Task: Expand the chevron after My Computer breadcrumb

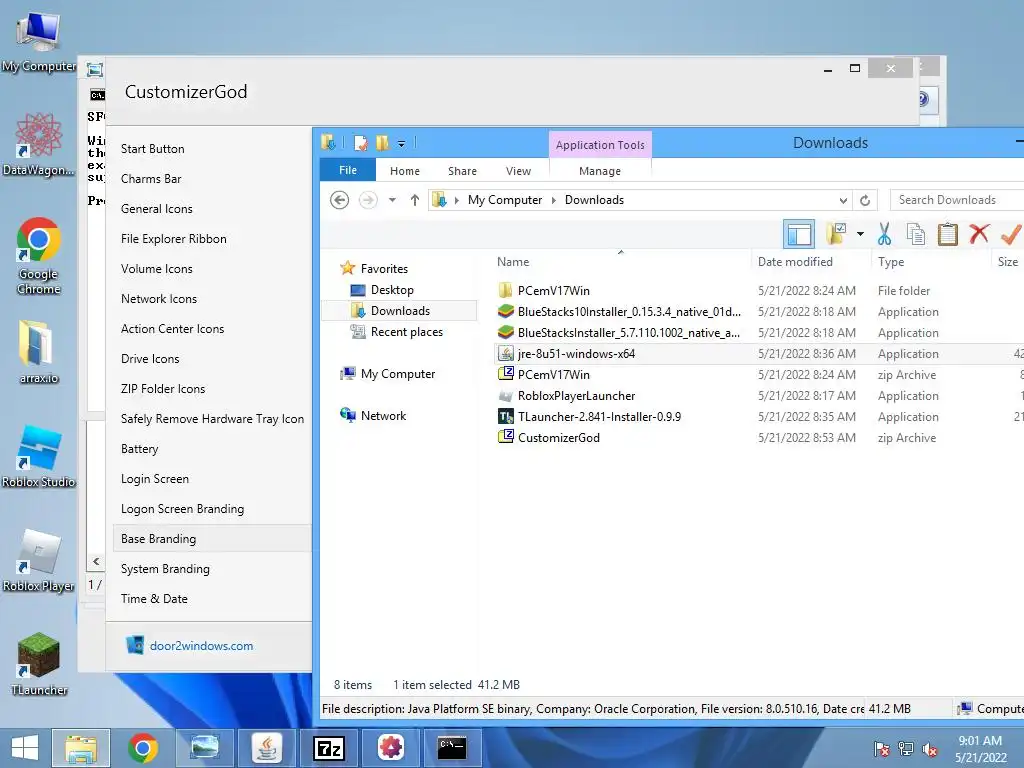Action: 554,200
